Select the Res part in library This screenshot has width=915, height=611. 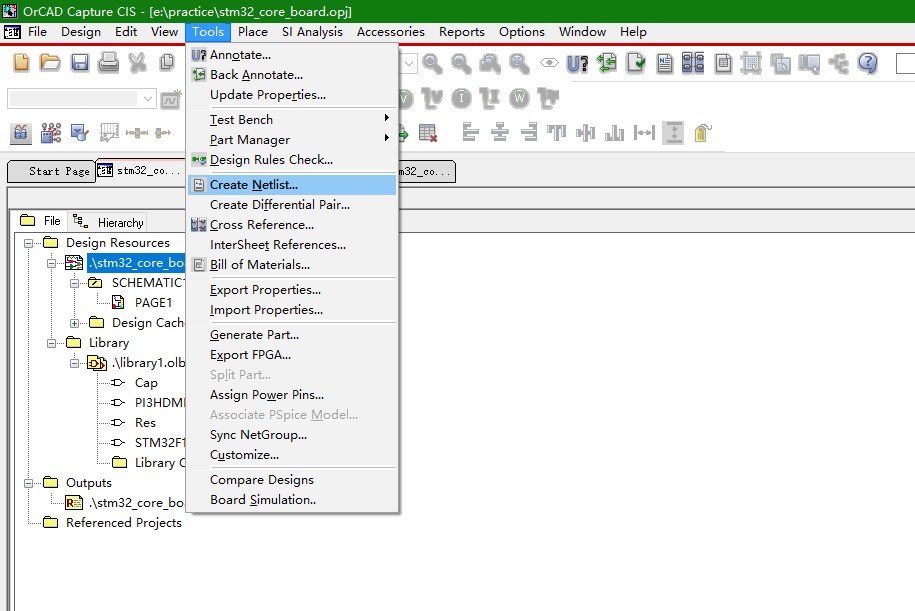(145, 423)
